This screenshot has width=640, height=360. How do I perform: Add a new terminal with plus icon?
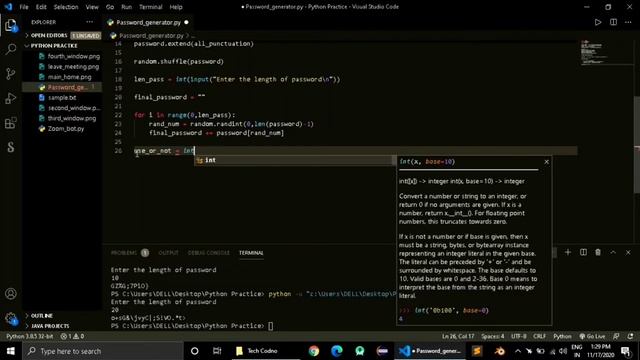568,253
